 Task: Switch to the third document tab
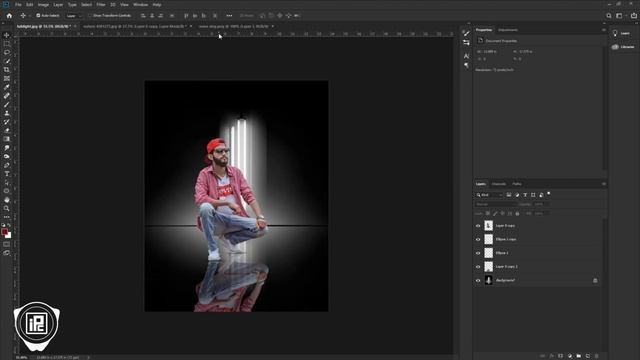(233, 26)
